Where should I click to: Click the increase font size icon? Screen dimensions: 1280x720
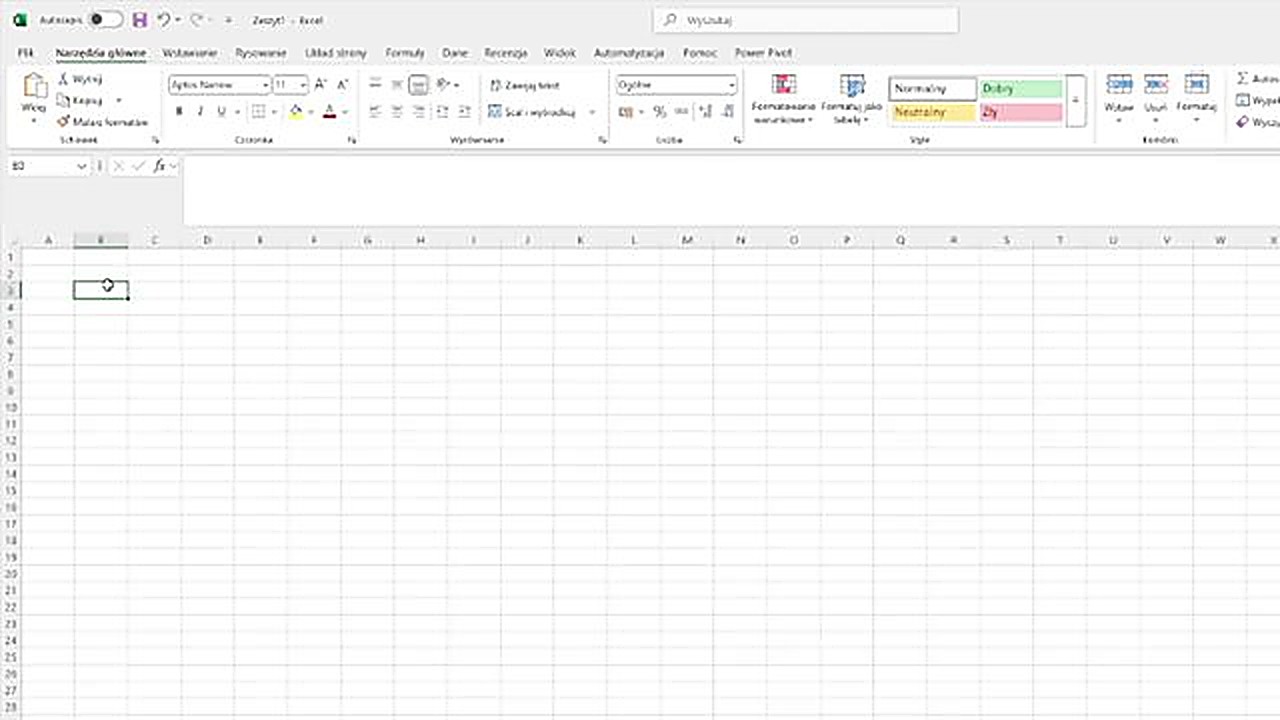[321, 85]
